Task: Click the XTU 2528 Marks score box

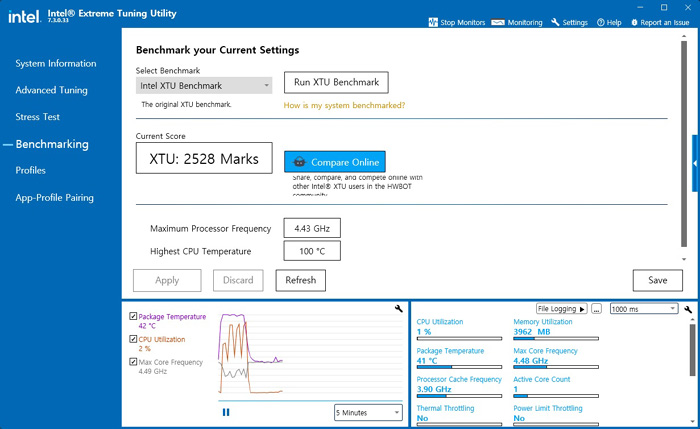Action: tap(204, 158)
